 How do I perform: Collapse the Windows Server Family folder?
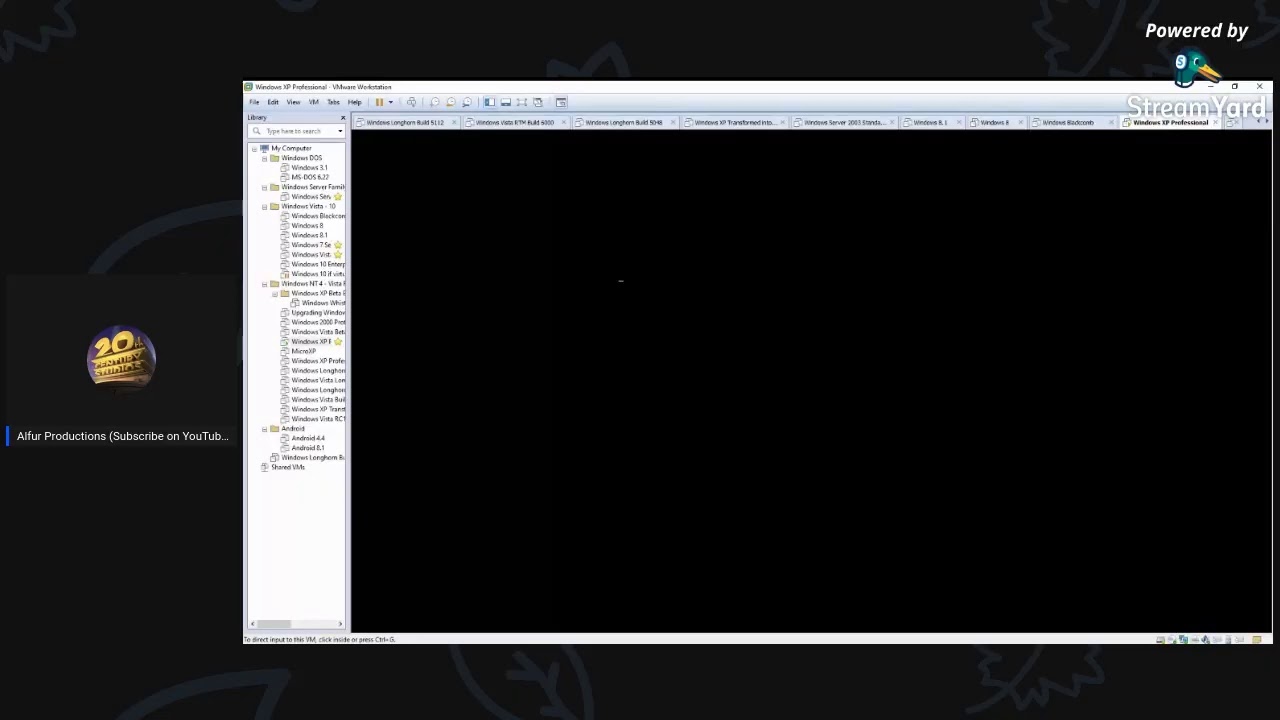tap(264, 187)
